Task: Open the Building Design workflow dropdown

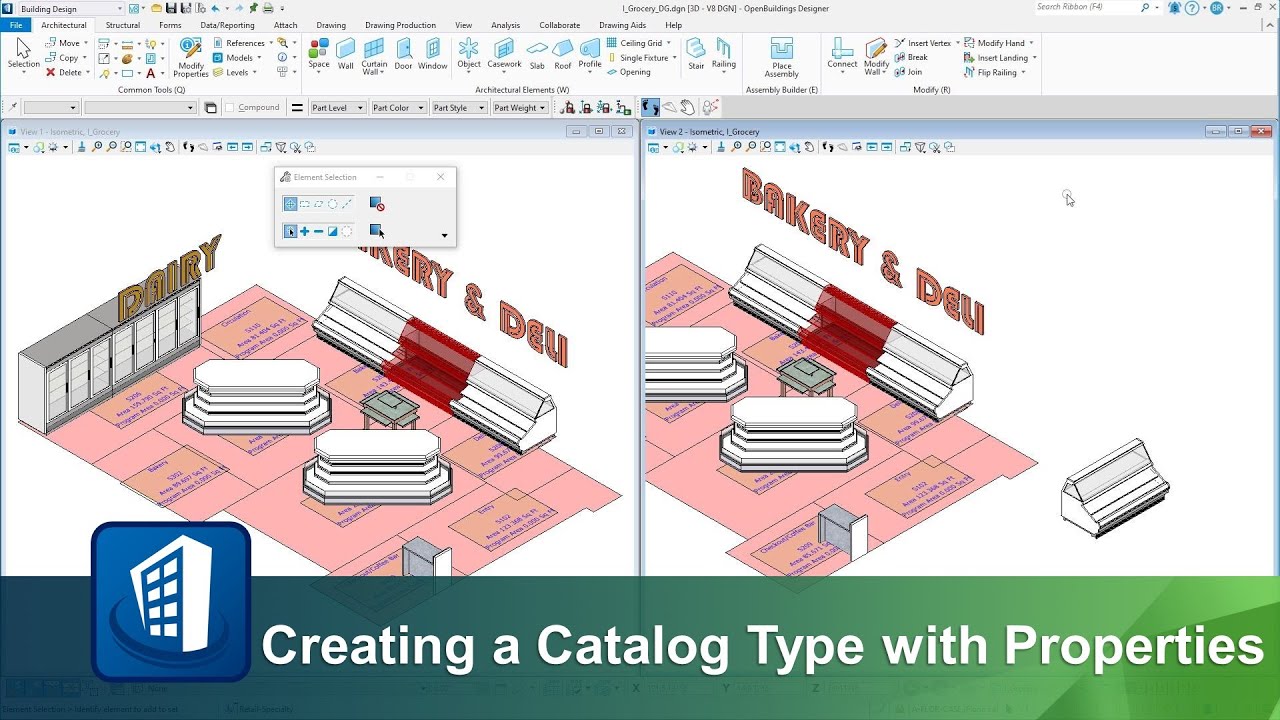Action: click(x=70, y=8)
